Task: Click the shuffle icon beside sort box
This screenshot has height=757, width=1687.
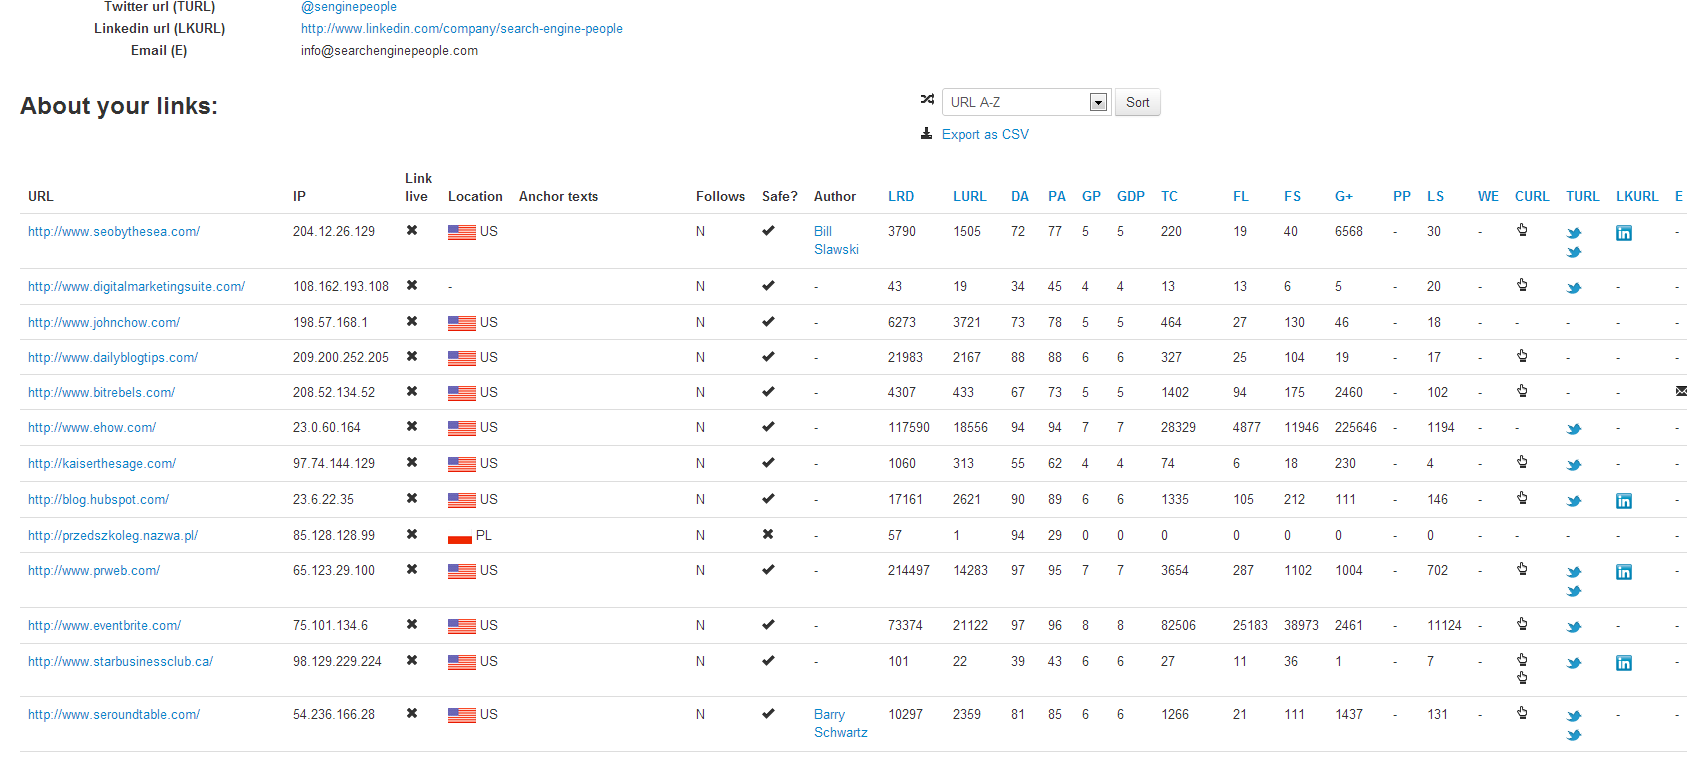Action: pyautogui.click(x=927, y=100)
